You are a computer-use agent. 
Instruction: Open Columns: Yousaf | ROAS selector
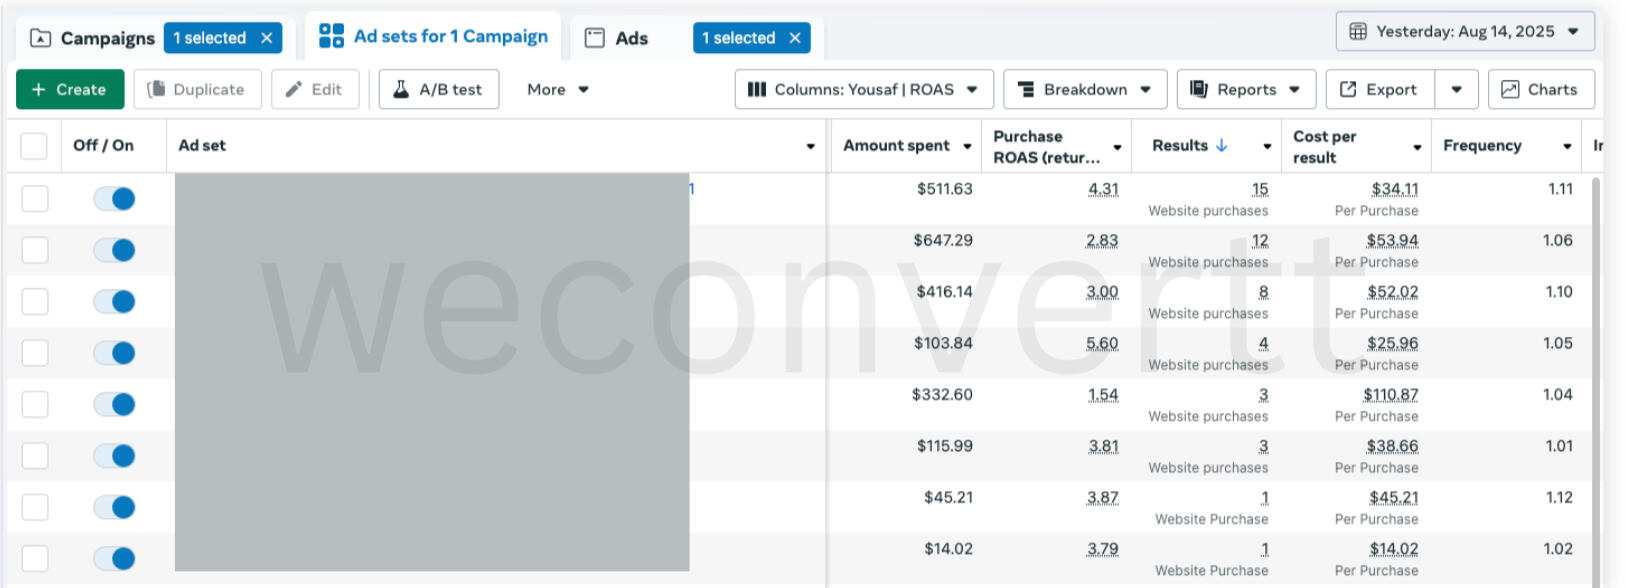[863, 89]
